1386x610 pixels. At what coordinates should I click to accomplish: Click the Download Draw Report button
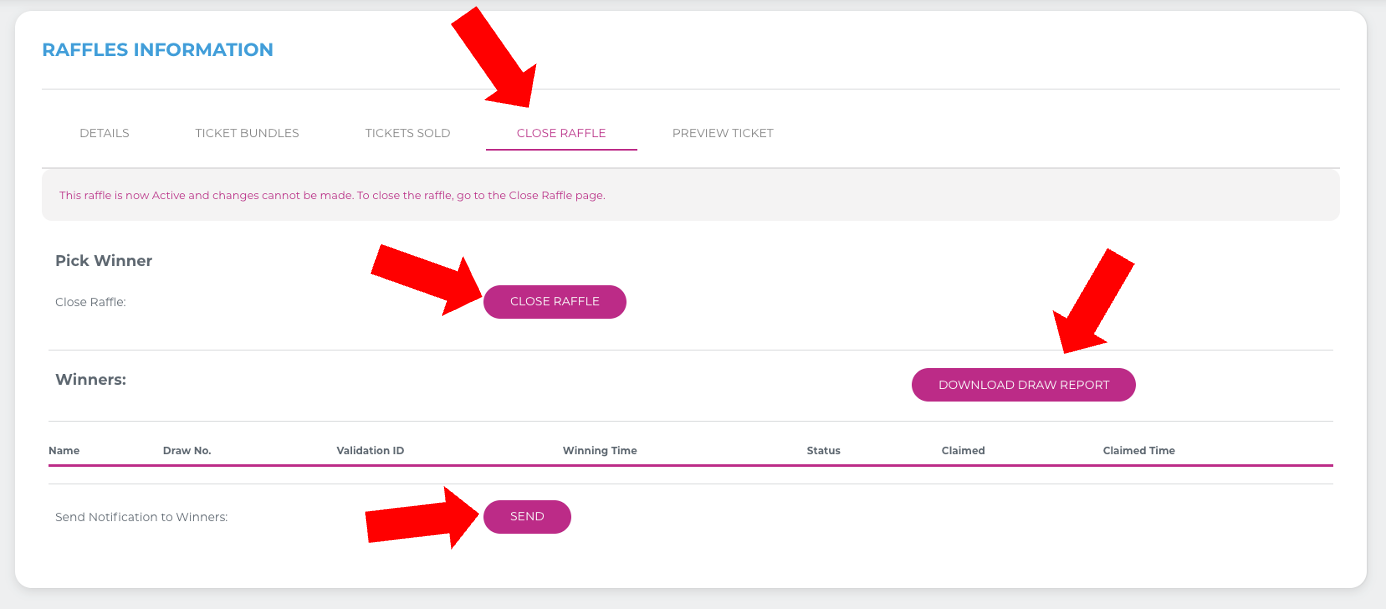point(1023,385)
